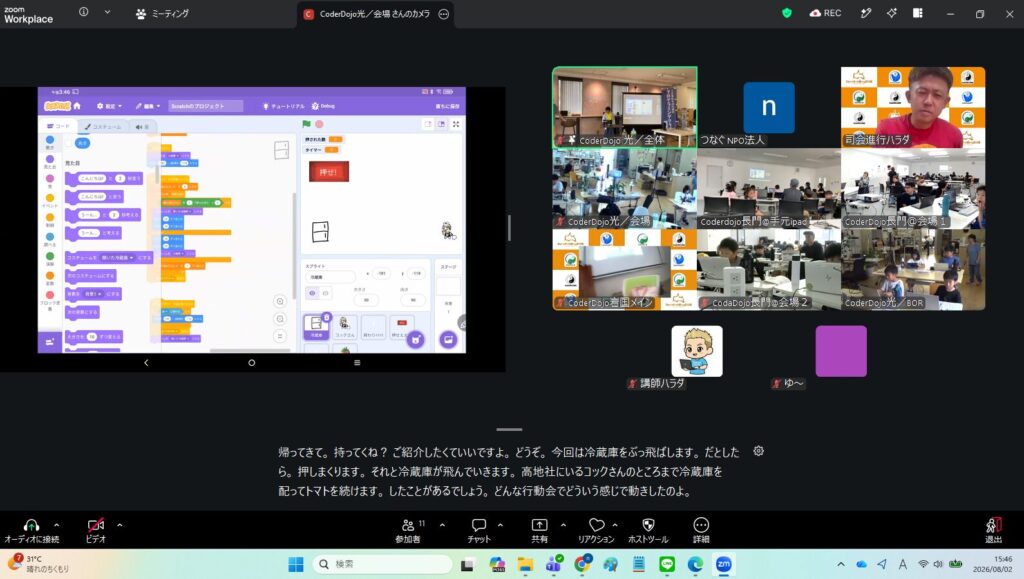Click the red stop button in Scratch
1024x579 pixels.
pos(319,124)
